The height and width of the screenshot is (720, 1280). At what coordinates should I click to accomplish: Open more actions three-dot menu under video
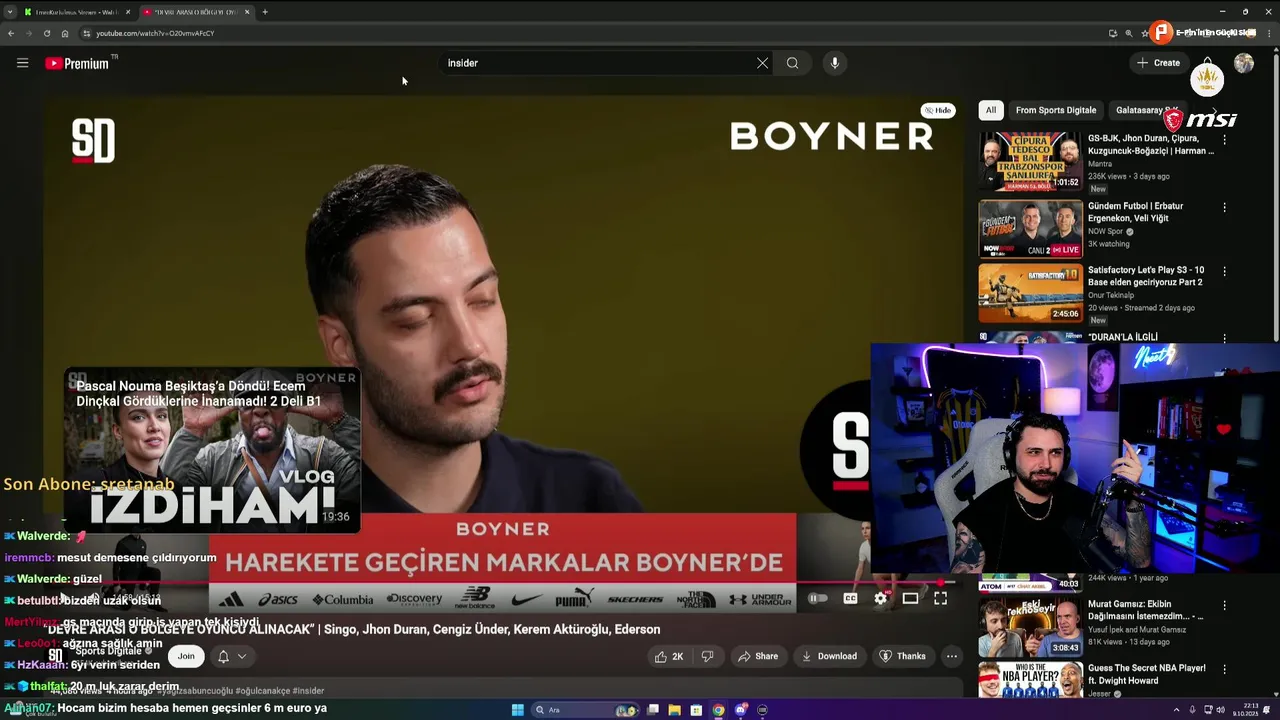coord(952,656)
